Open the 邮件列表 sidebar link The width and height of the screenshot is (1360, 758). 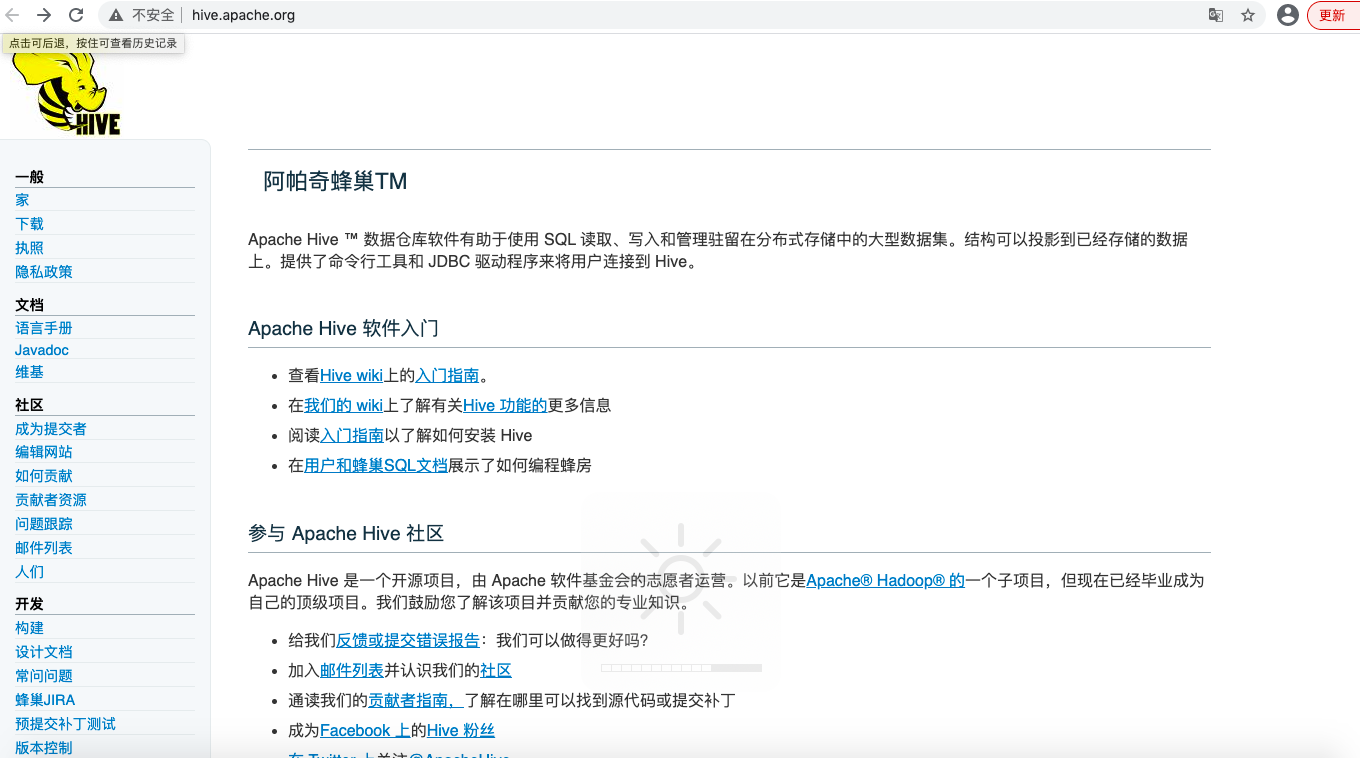[43, 547]
